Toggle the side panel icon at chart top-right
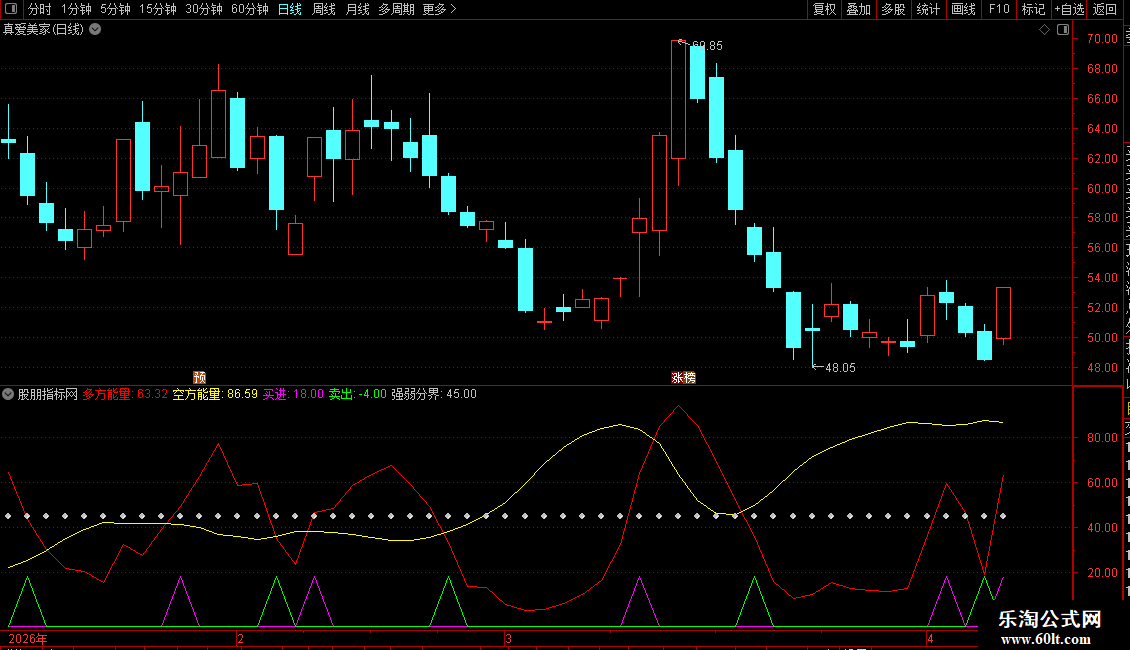 (1063, 30)
